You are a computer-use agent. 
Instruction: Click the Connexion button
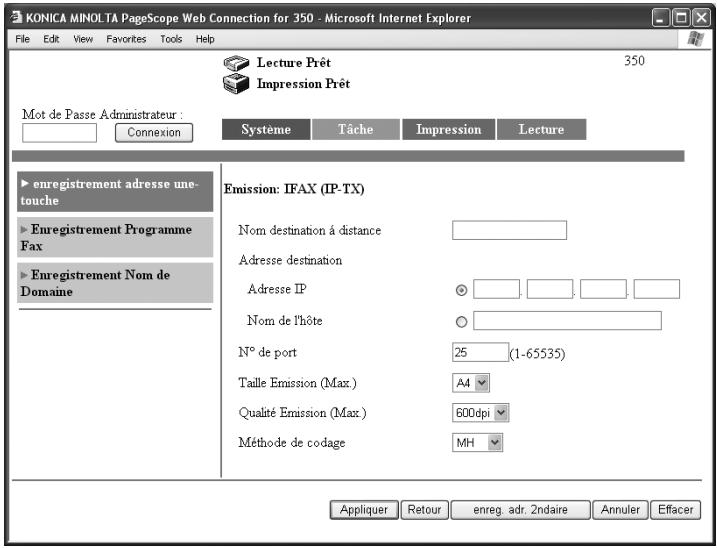click(154, 133)
